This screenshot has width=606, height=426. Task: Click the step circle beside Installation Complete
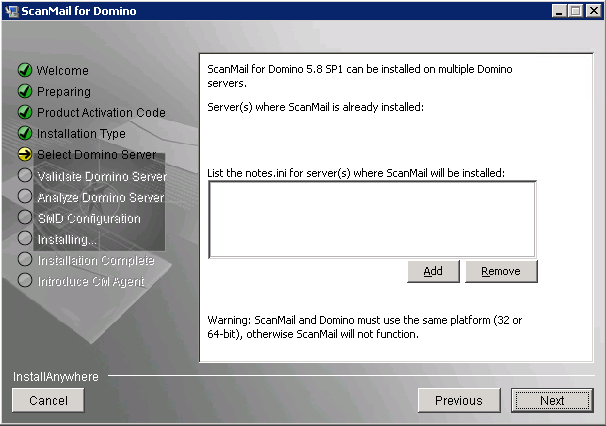pyautogui.click(x=25, y=260)
